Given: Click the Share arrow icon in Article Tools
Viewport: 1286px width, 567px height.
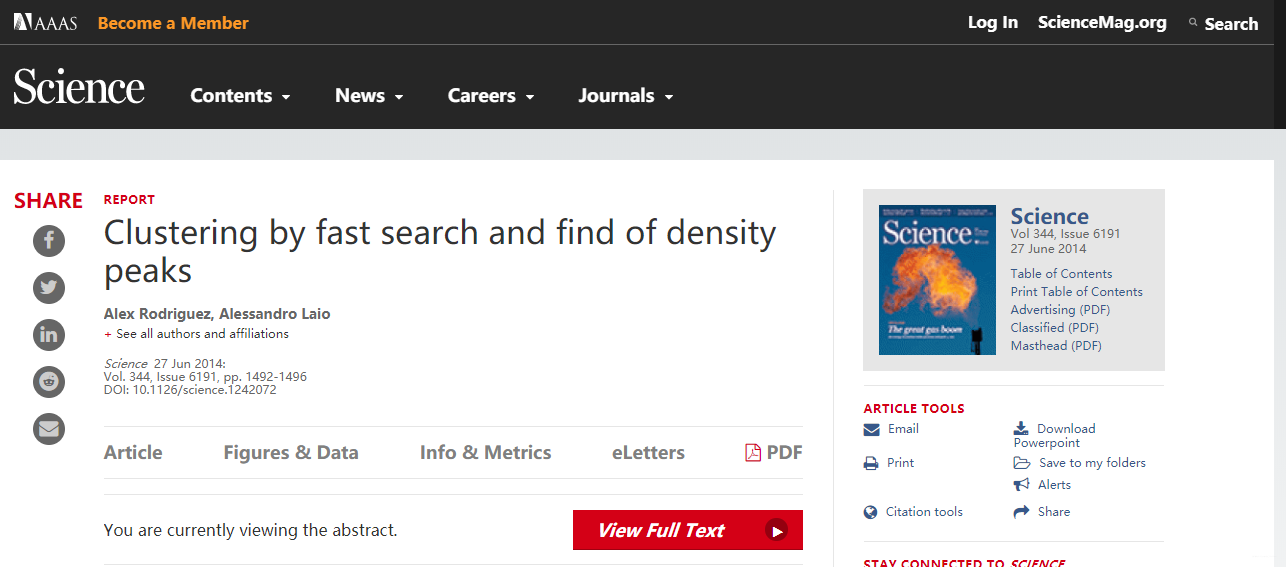Looking at the screenshot, I should click(1022, 512).
